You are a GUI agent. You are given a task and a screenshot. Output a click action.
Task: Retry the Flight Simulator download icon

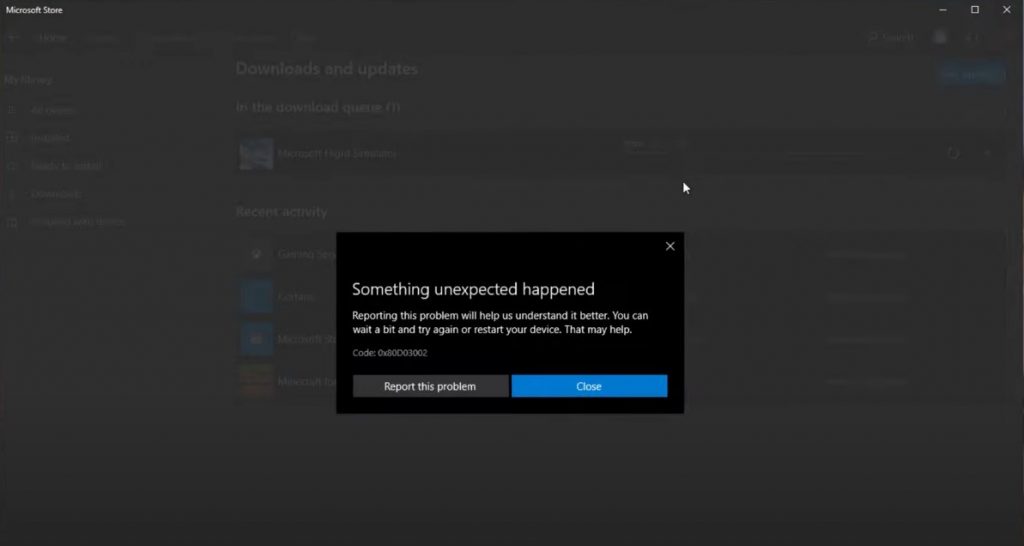[x=953, y=153]
